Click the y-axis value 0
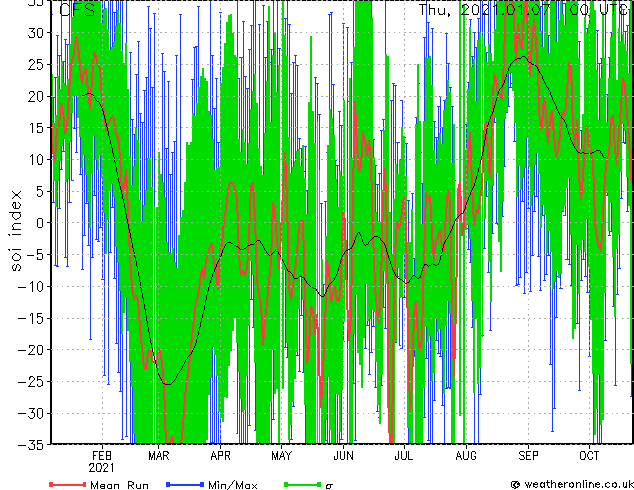 (40, 223)
